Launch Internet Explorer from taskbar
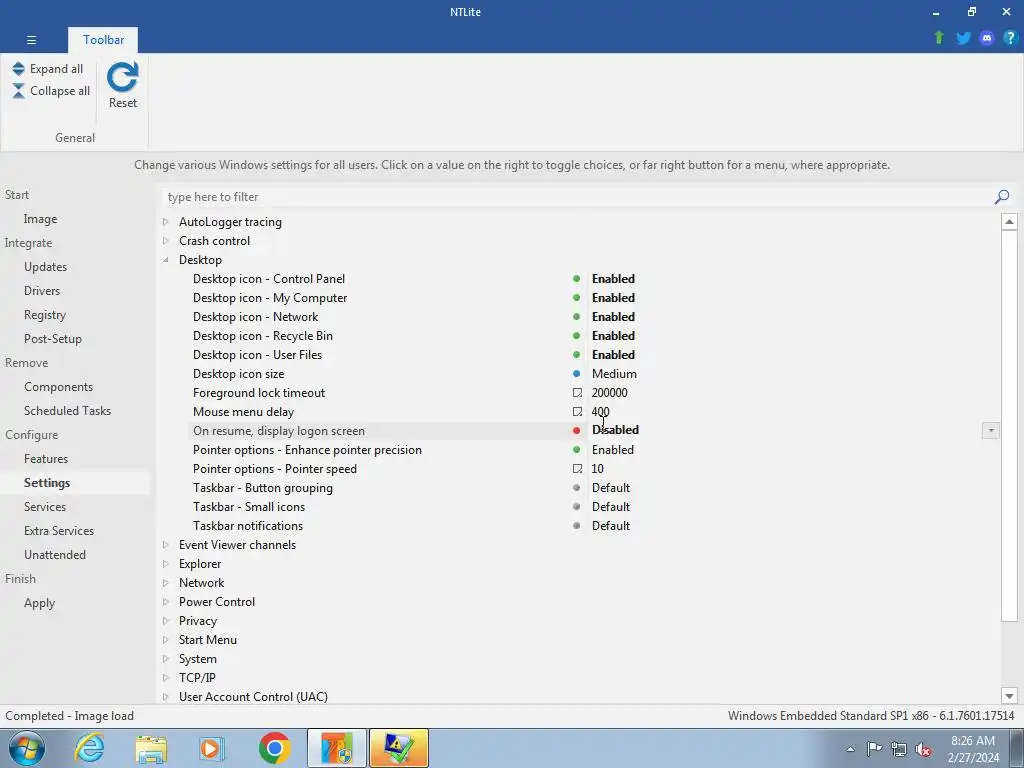 pyautogui.click(x=89, y=748)
